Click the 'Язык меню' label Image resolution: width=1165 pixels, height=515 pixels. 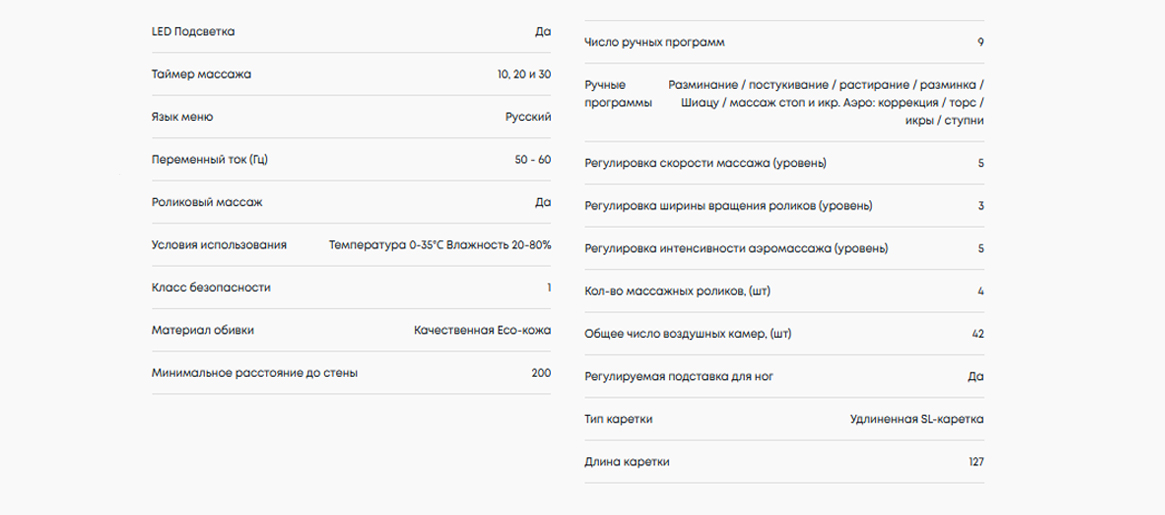[182, 117]
